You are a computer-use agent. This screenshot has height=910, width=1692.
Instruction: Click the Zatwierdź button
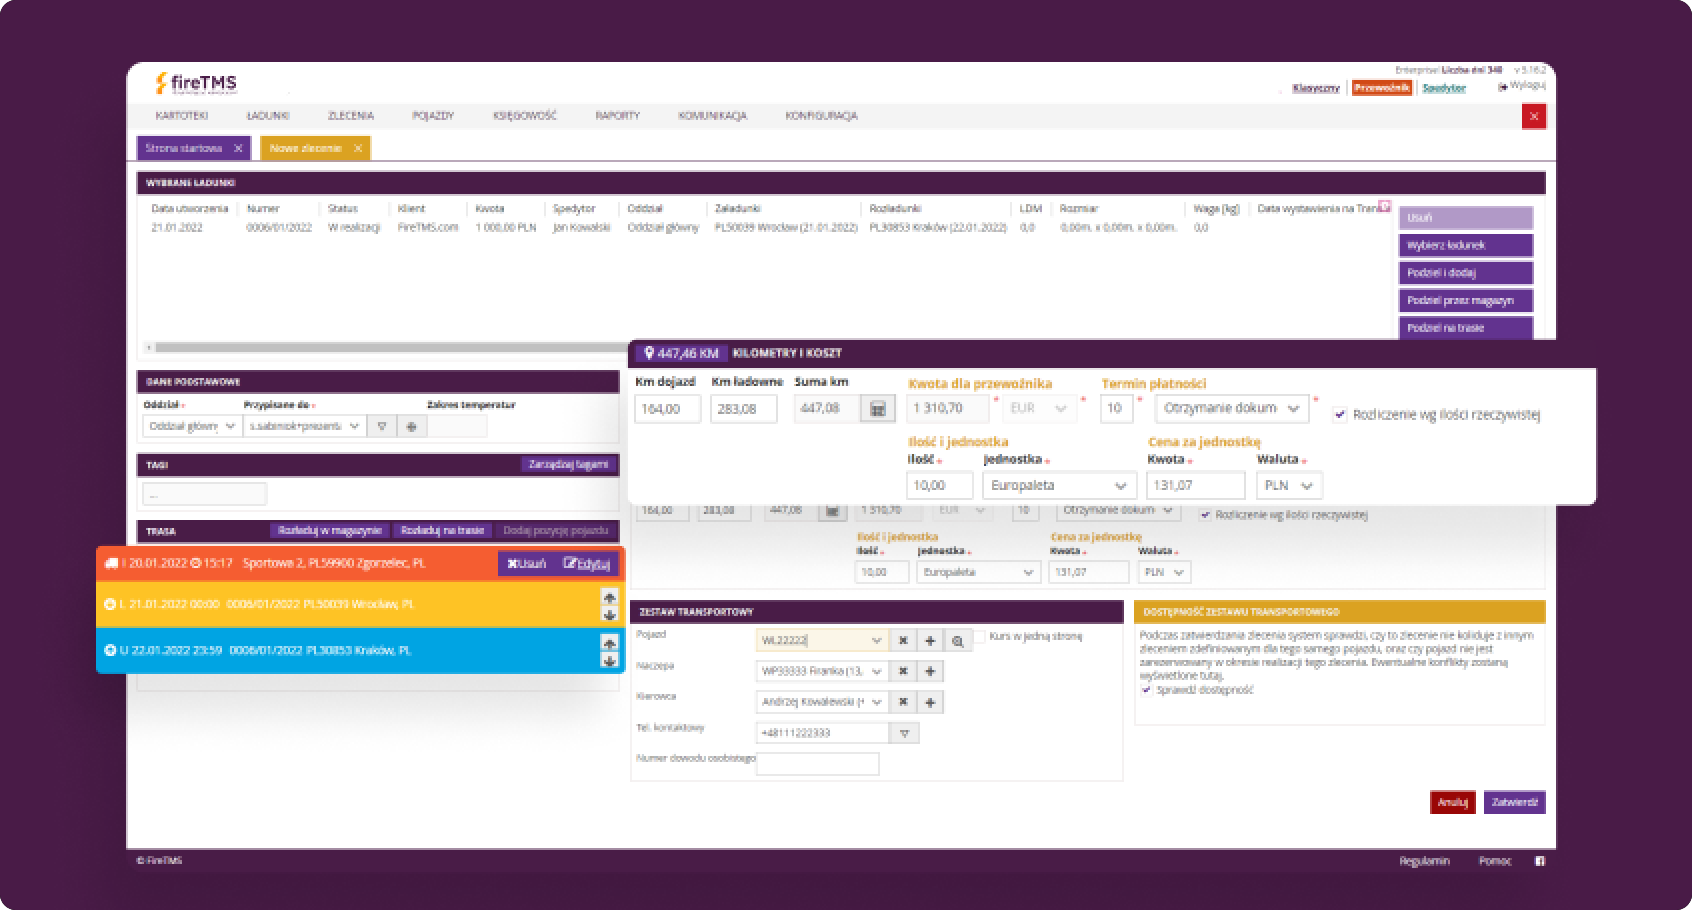[x=1514, y=802]
